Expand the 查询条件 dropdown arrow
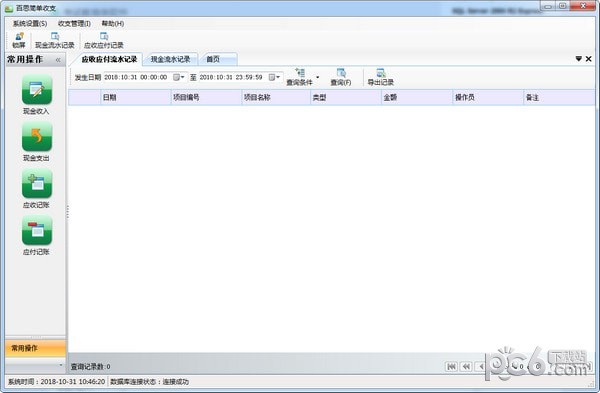The height and width of the screenshot is (393, 600). pos(317,77)
